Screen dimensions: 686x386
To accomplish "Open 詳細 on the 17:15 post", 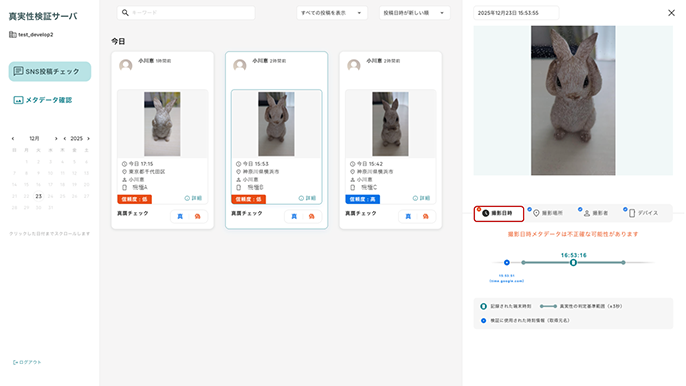I will pos(193,198).
